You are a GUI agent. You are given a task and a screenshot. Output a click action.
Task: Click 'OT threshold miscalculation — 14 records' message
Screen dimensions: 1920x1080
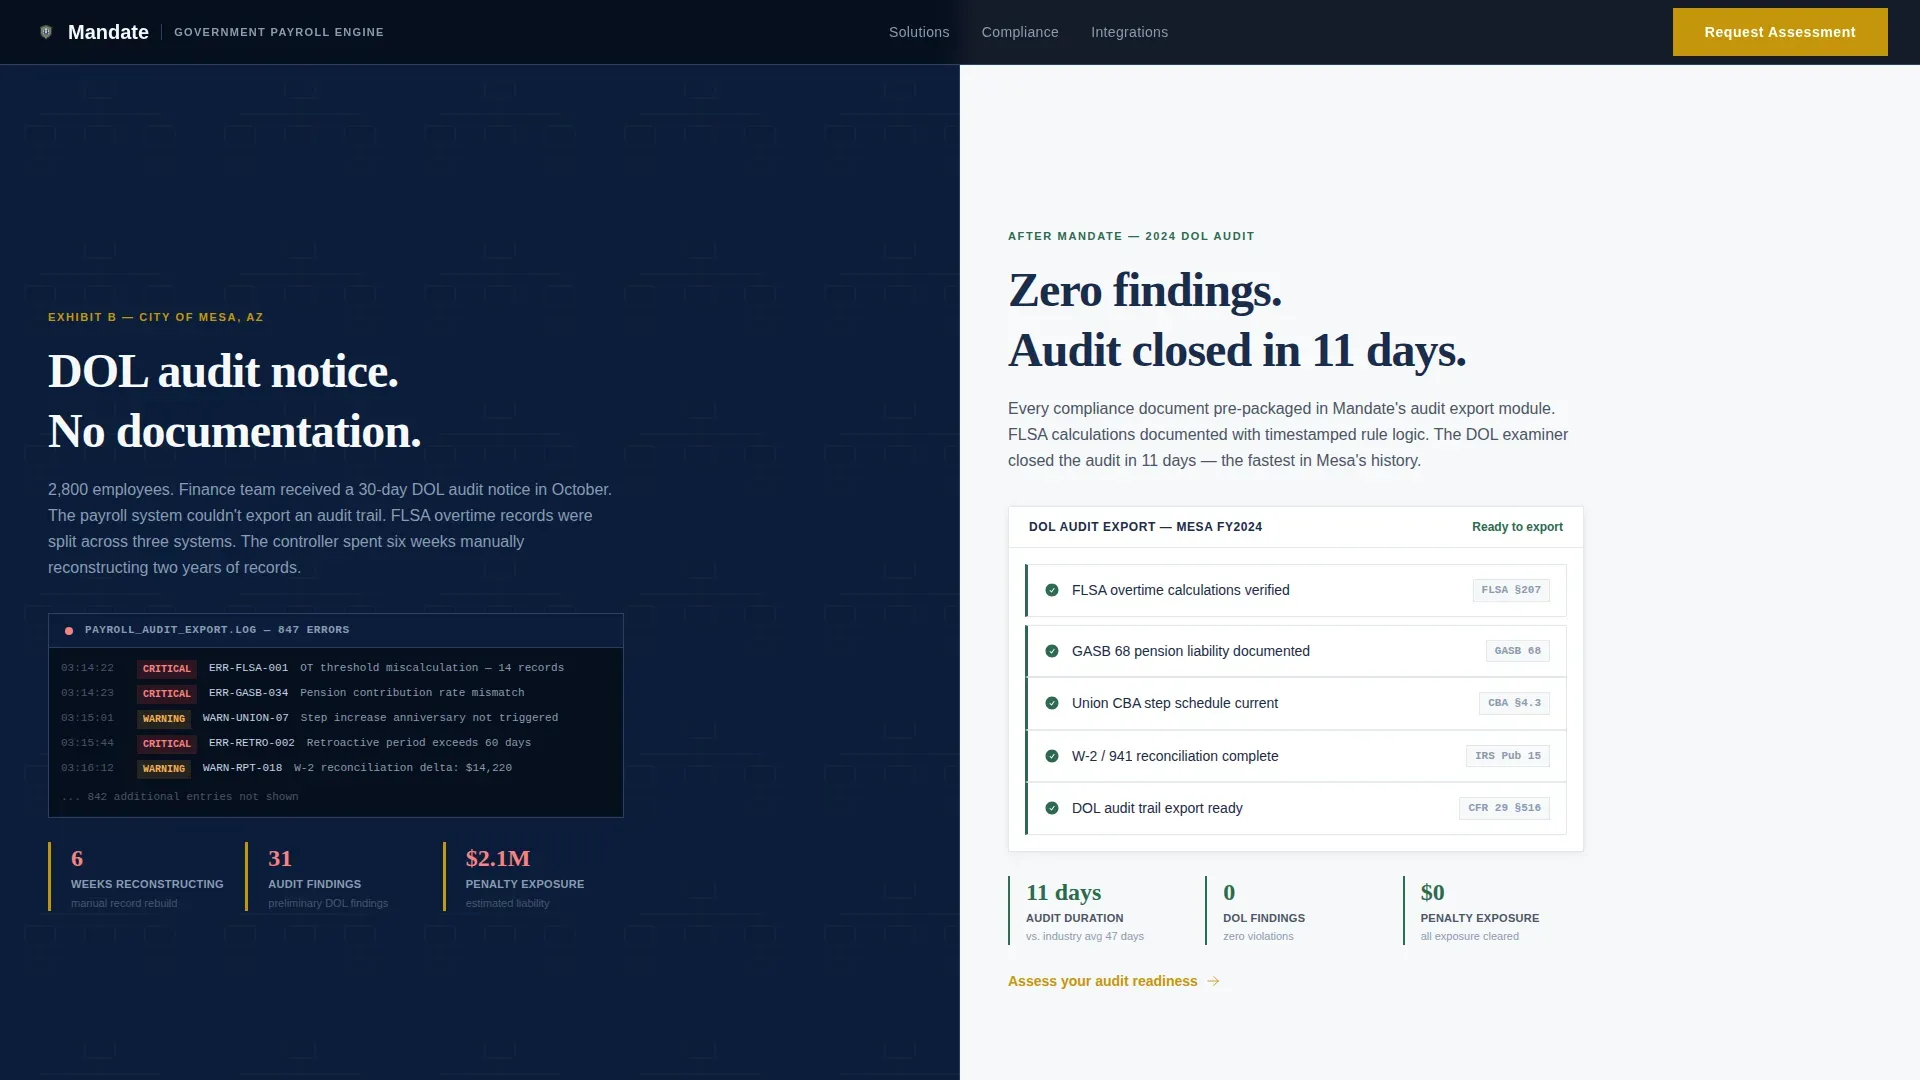pyautogui.click(x=432, y=668)
